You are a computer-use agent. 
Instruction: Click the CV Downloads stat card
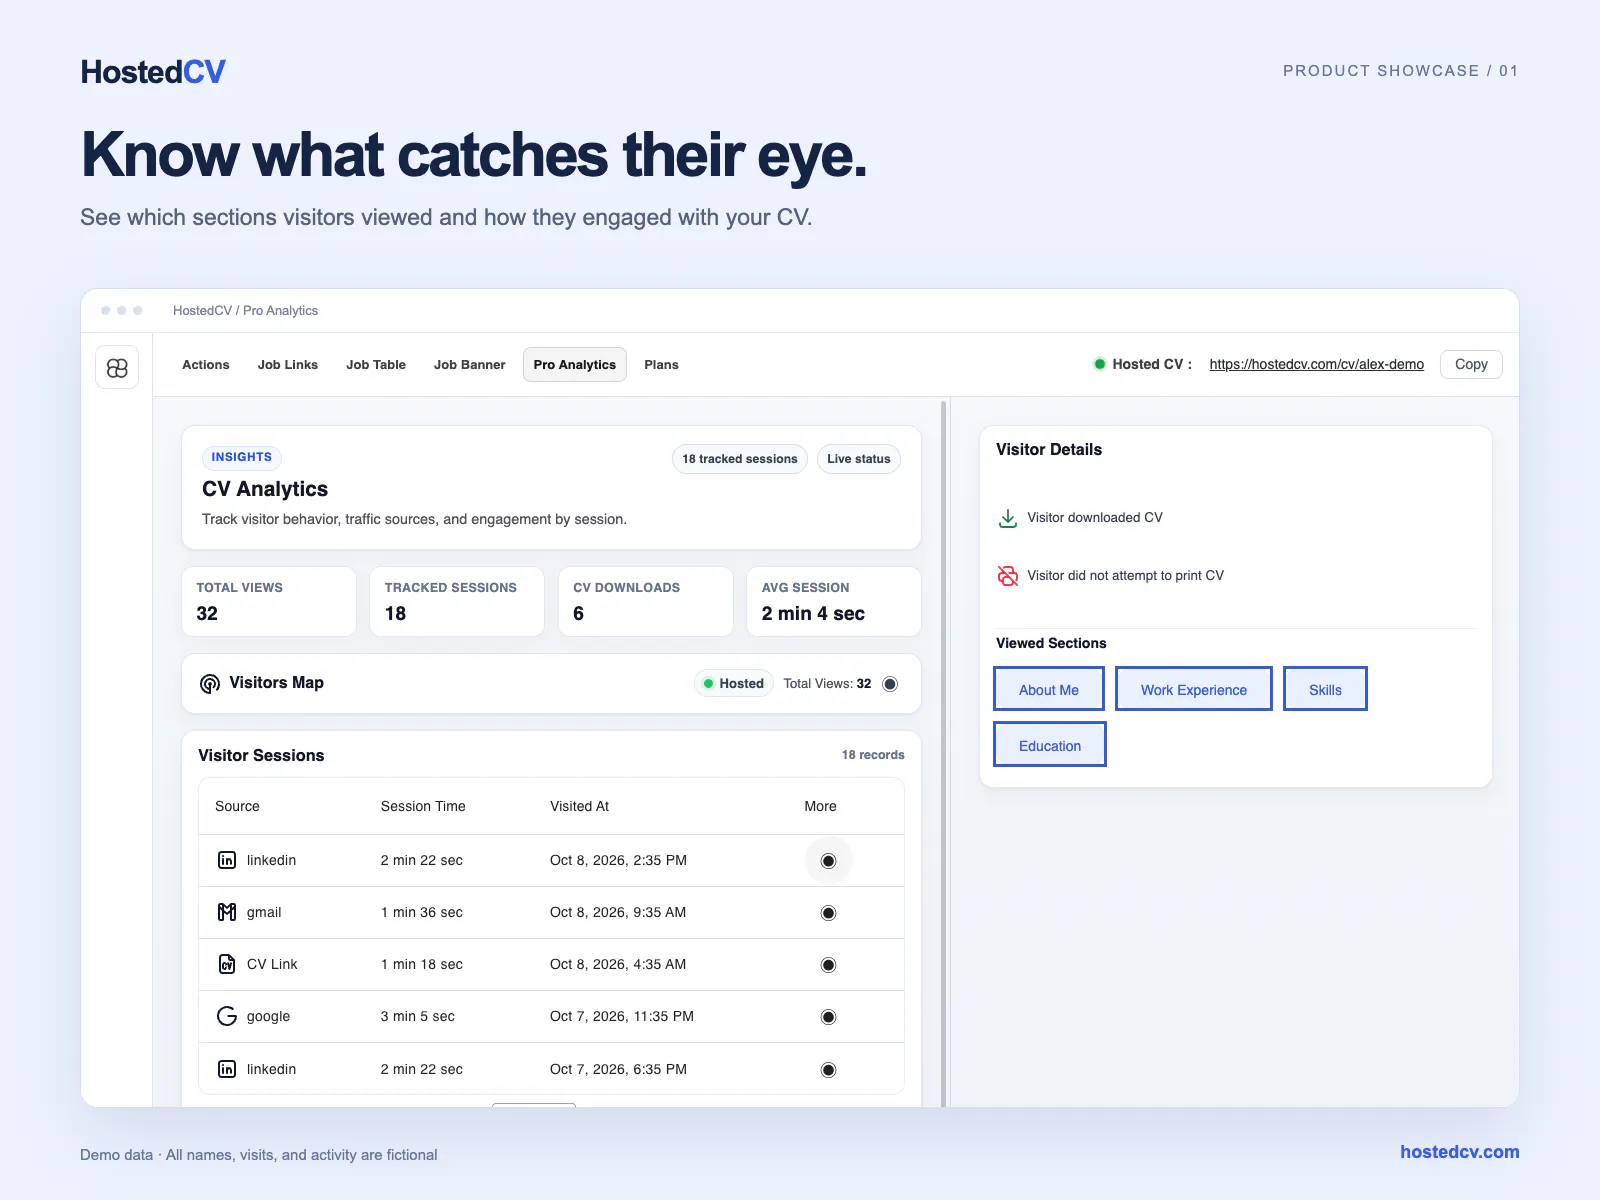pyautogui.click(x=646, y=601)
